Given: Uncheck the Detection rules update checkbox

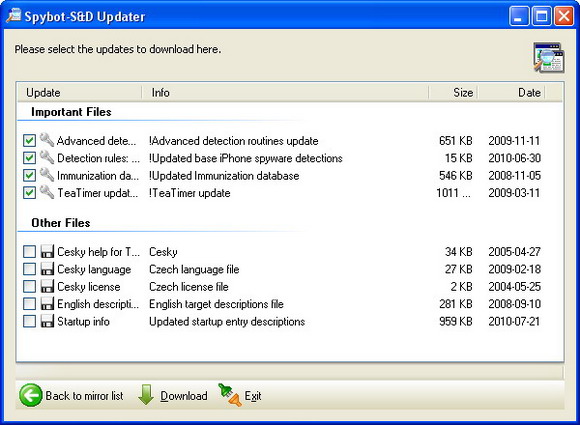Looking at the screenshot, I should [29, 158].
